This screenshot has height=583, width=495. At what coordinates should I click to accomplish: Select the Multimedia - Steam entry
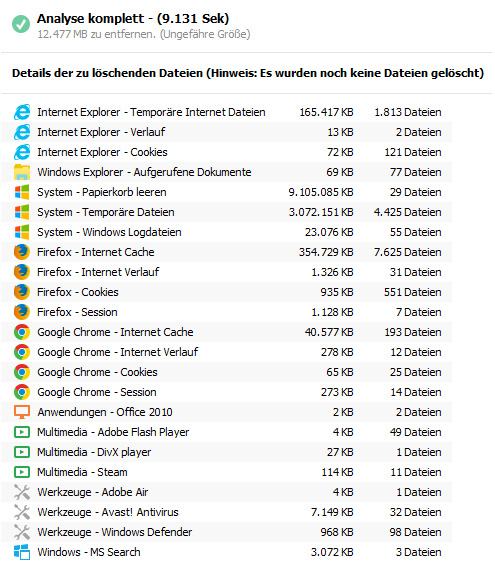(228, 472)
